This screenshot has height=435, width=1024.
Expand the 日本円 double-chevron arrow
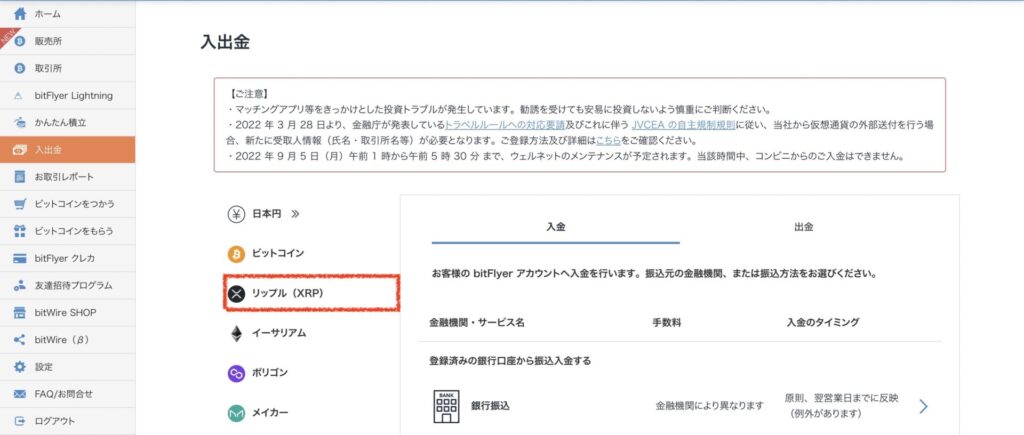click(295, 214)
